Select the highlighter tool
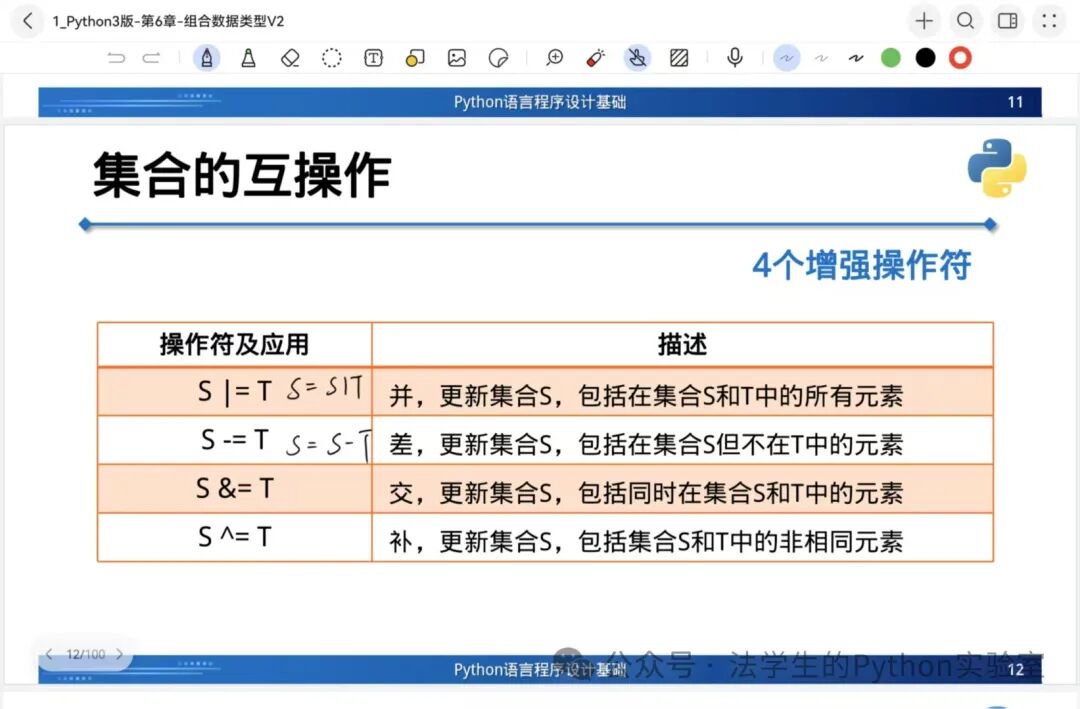 (x=248, y=58)
